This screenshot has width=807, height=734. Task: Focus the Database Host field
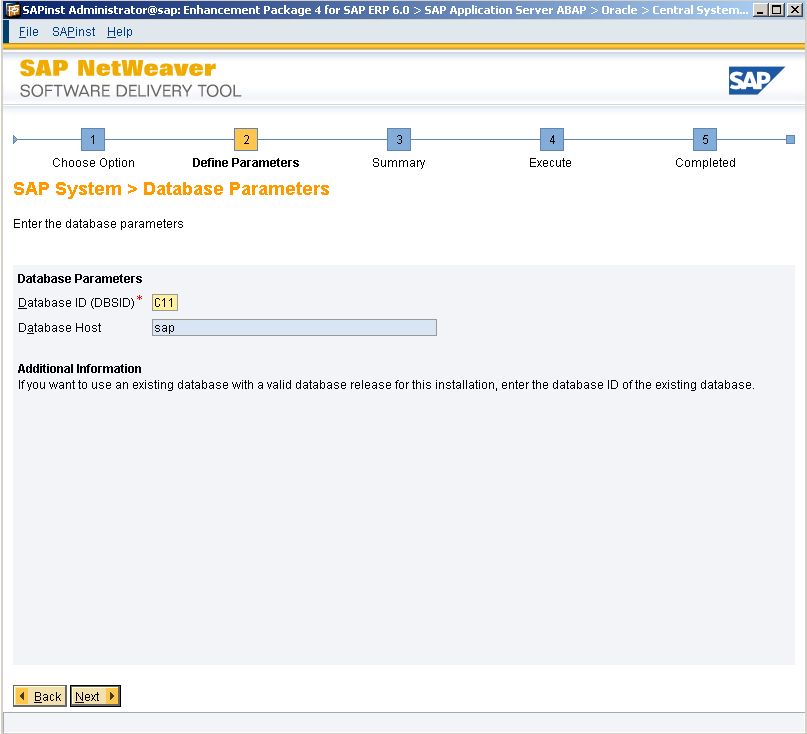point(294,328)
